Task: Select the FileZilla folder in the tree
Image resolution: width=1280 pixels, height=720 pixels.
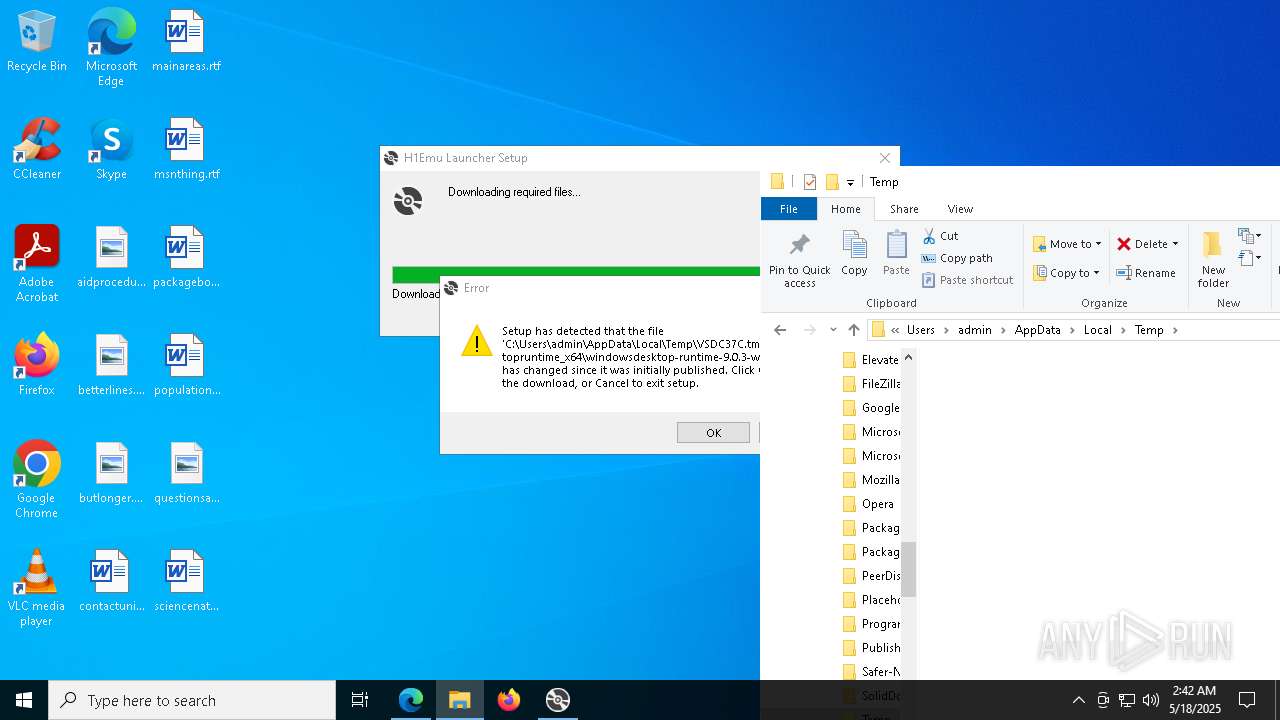Action: tap(870, 384)
